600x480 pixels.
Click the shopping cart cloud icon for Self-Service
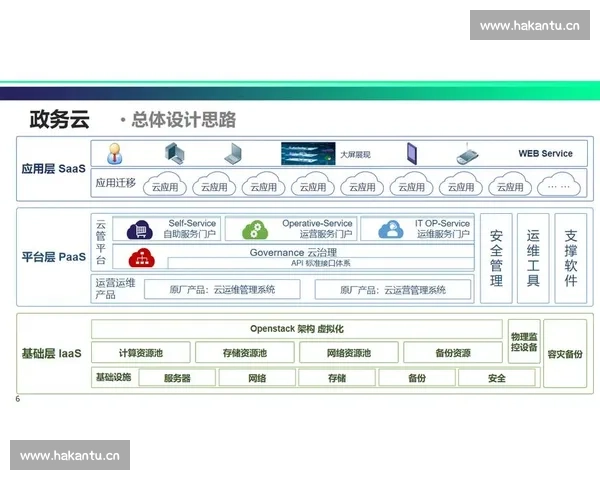point(140,230)
